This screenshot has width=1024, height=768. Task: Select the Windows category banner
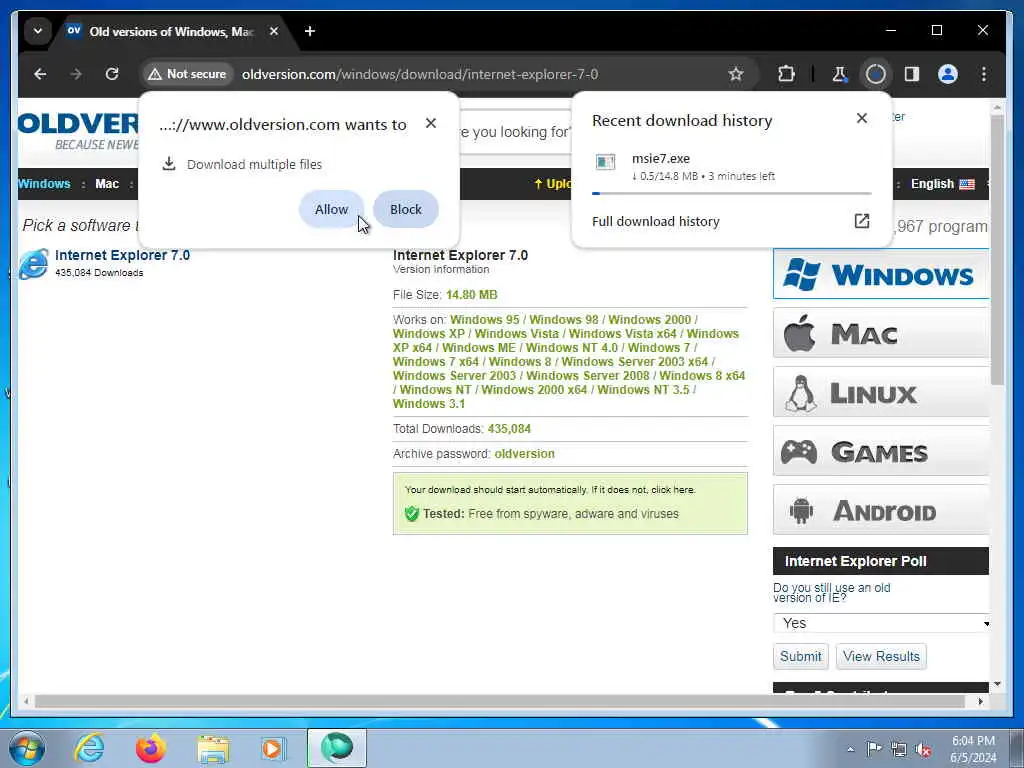coord(880,274)
